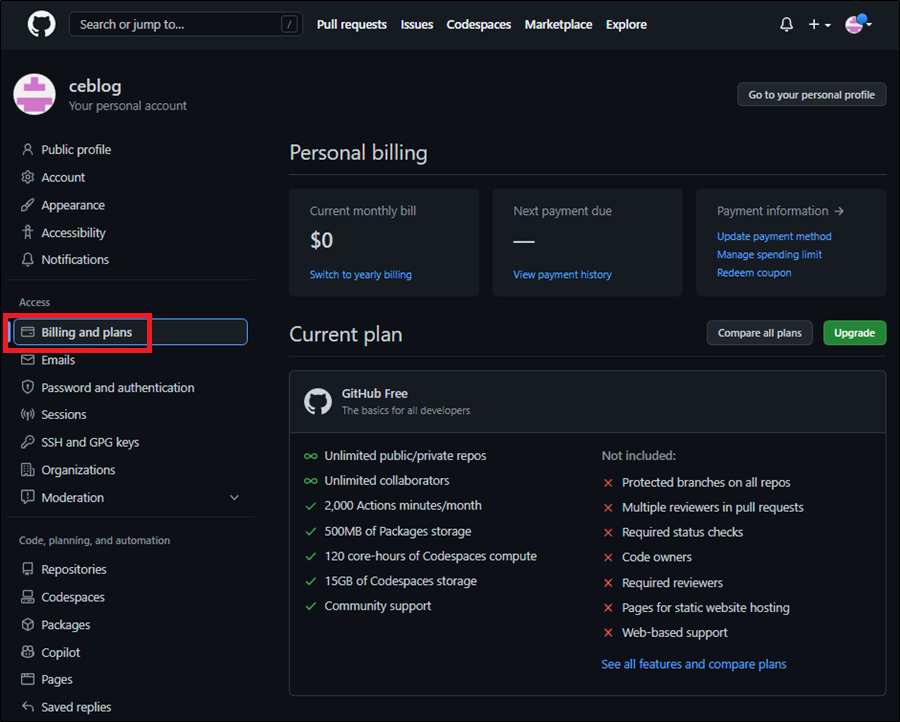Click the Packages box icon
The width and height of the screenshot is (900, 722).
click(x=28, y=624)
